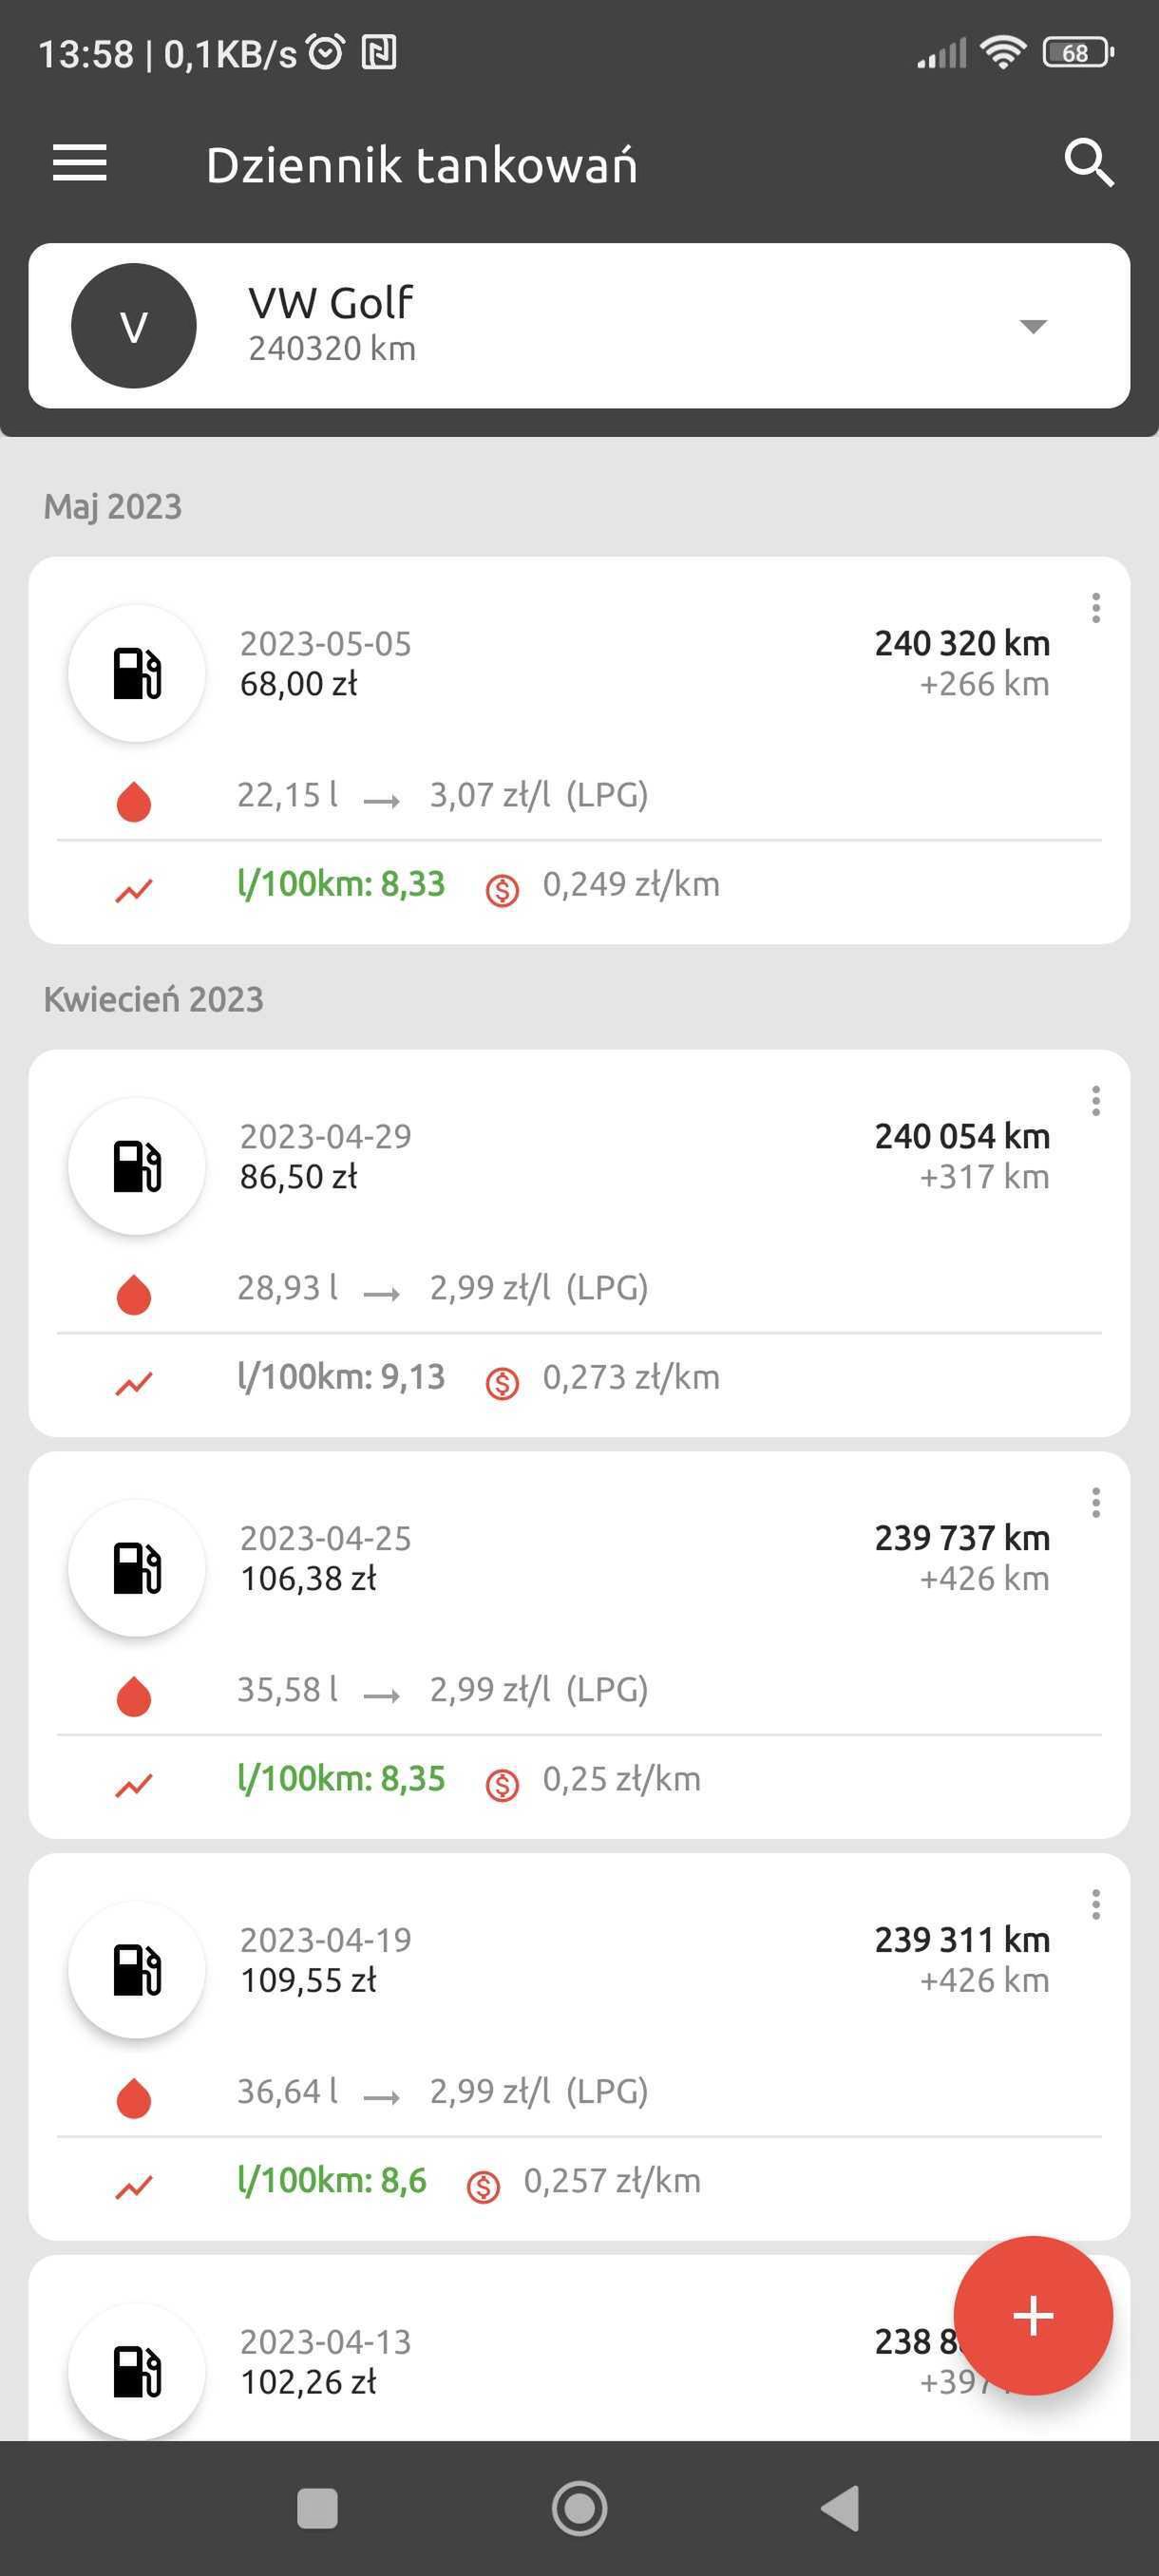Open options menu for 240 054 km entry
This screenshot has width=1159, height=2576.
coord(1096,1101)
